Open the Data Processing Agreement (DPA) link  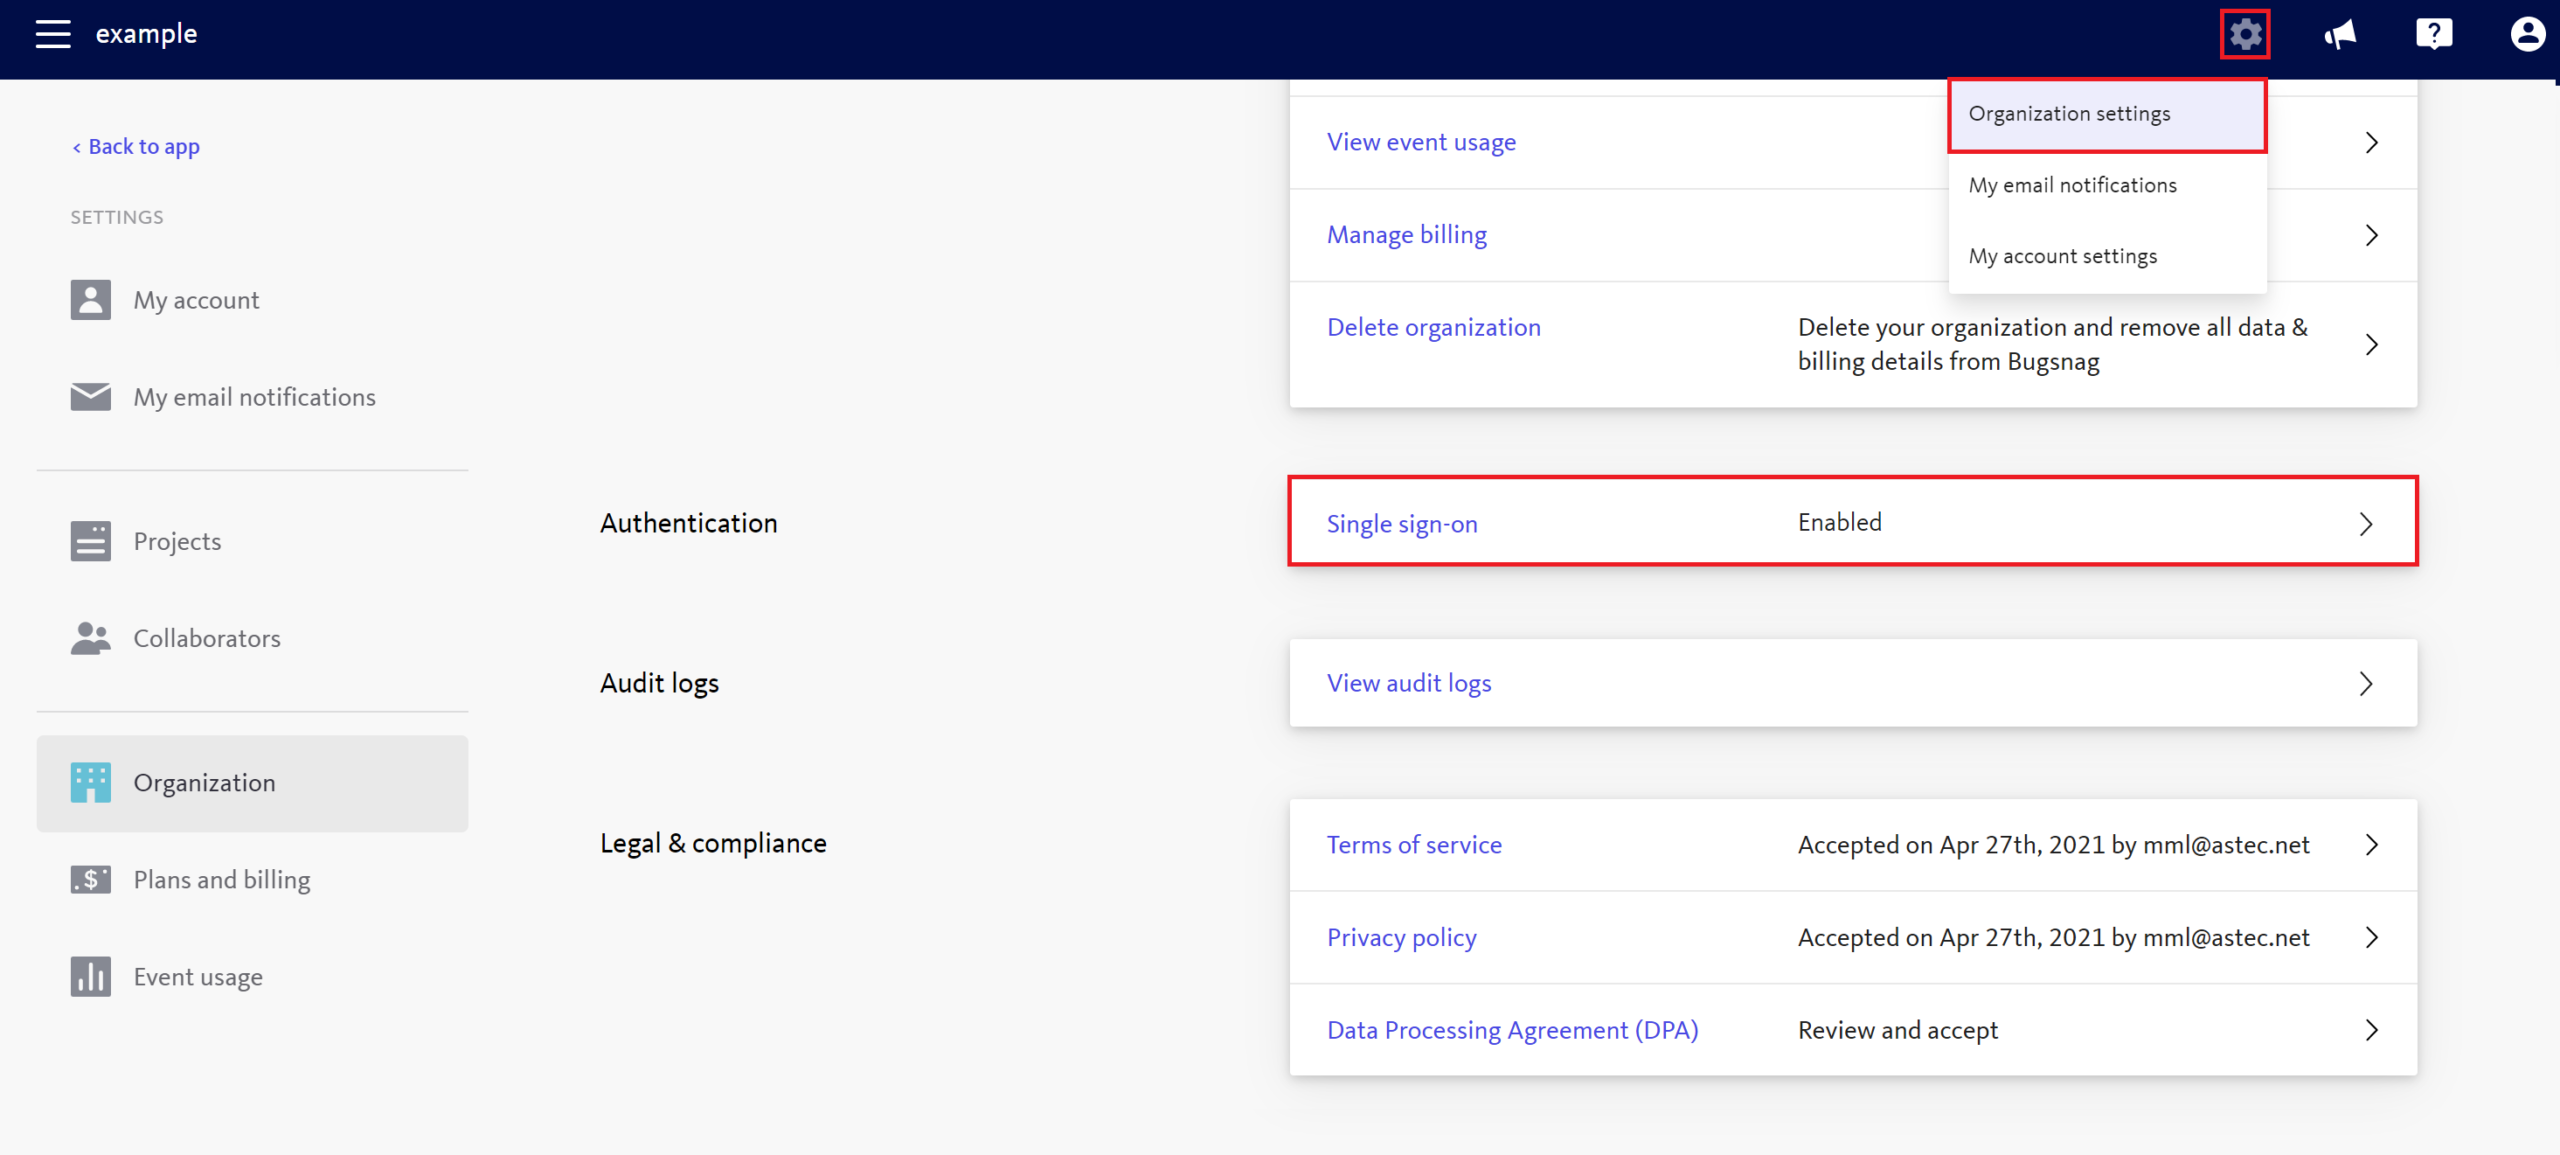[1512, 1030]
